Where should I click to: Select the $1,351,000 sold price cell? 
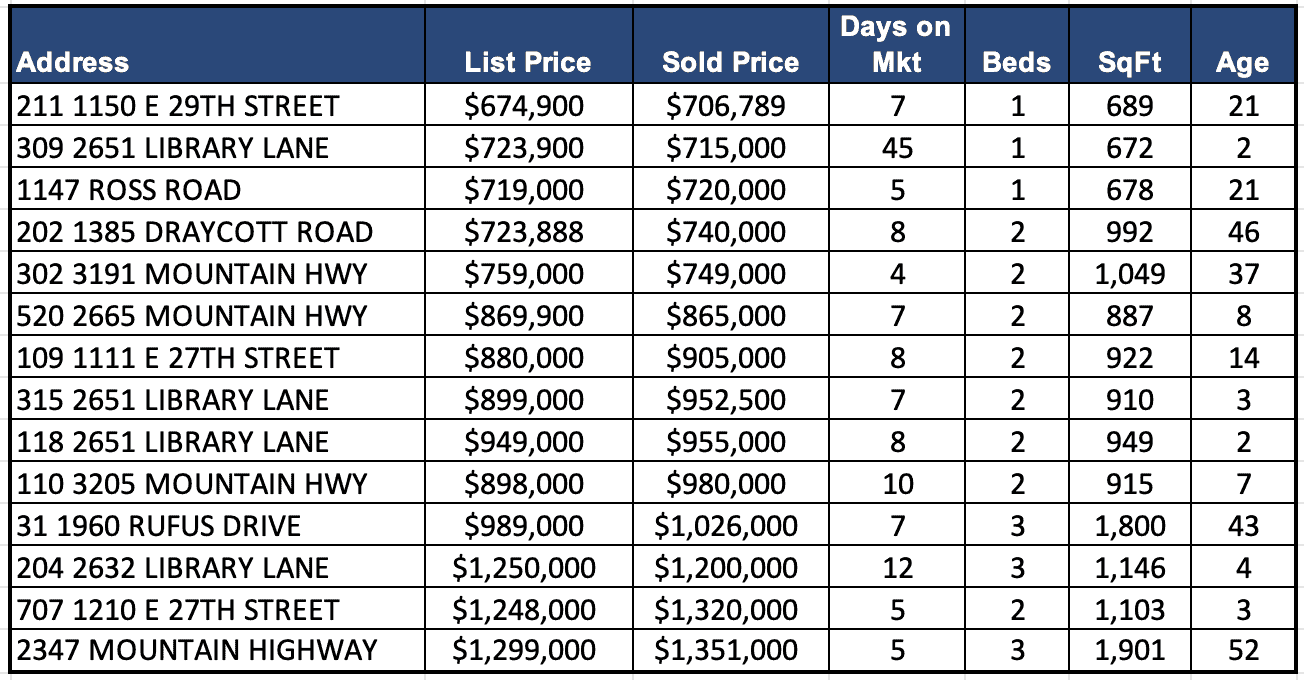click(x=726, y=652)
